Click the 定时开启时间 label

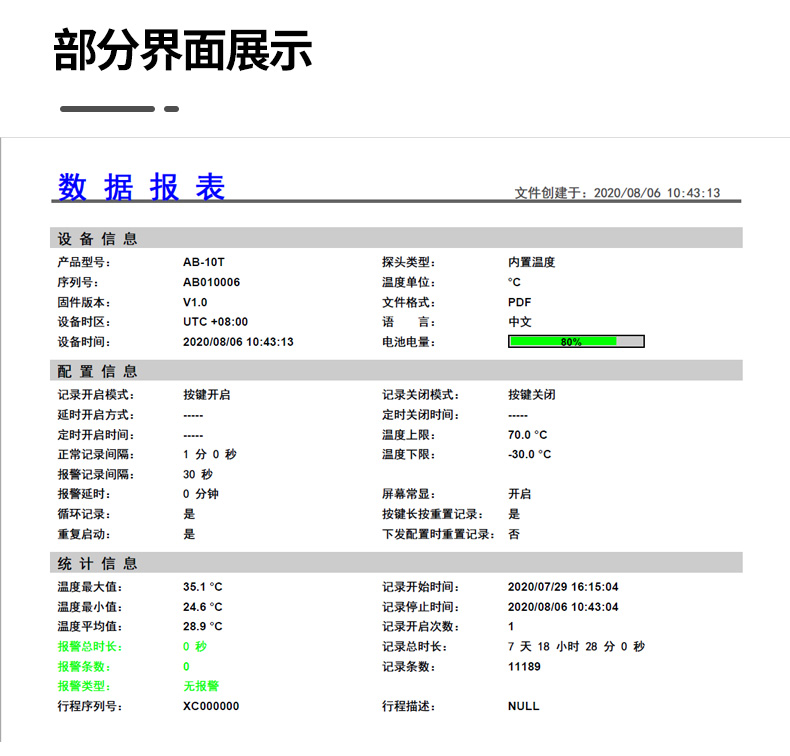point(96,435)
